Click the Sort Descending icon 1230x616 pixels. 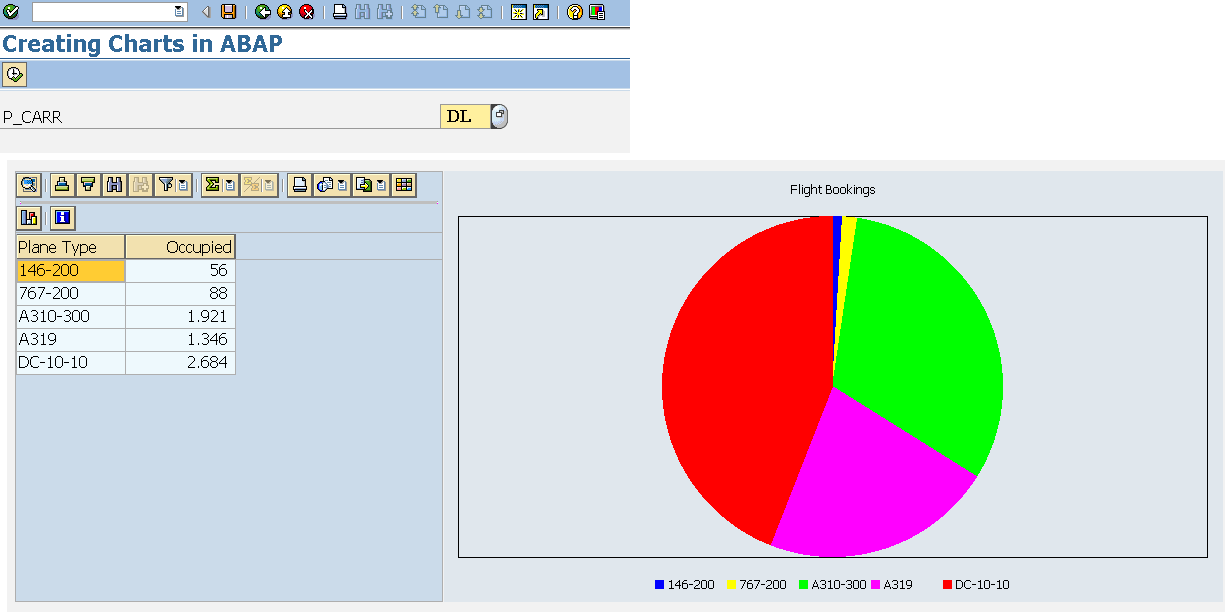click(x=88, y=184)
